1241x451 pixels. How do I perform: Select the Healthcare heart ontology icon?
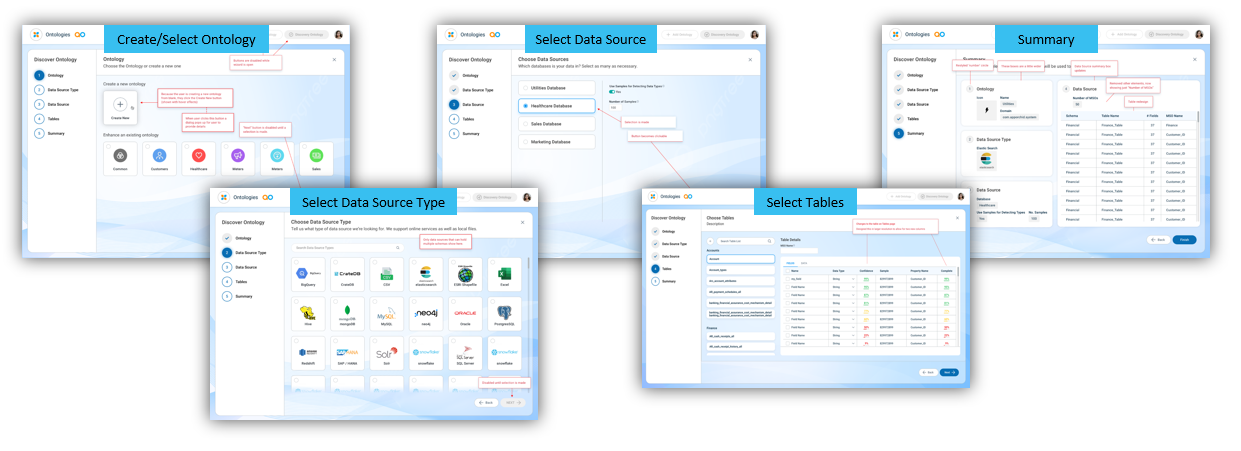pos(197,155)
